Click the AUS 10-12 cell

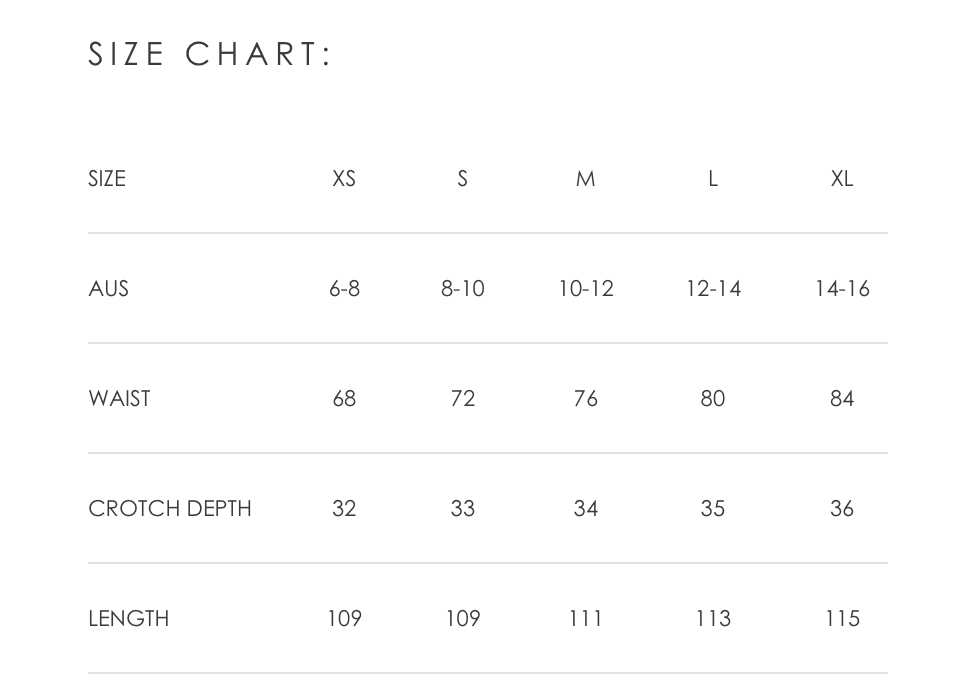586,289
